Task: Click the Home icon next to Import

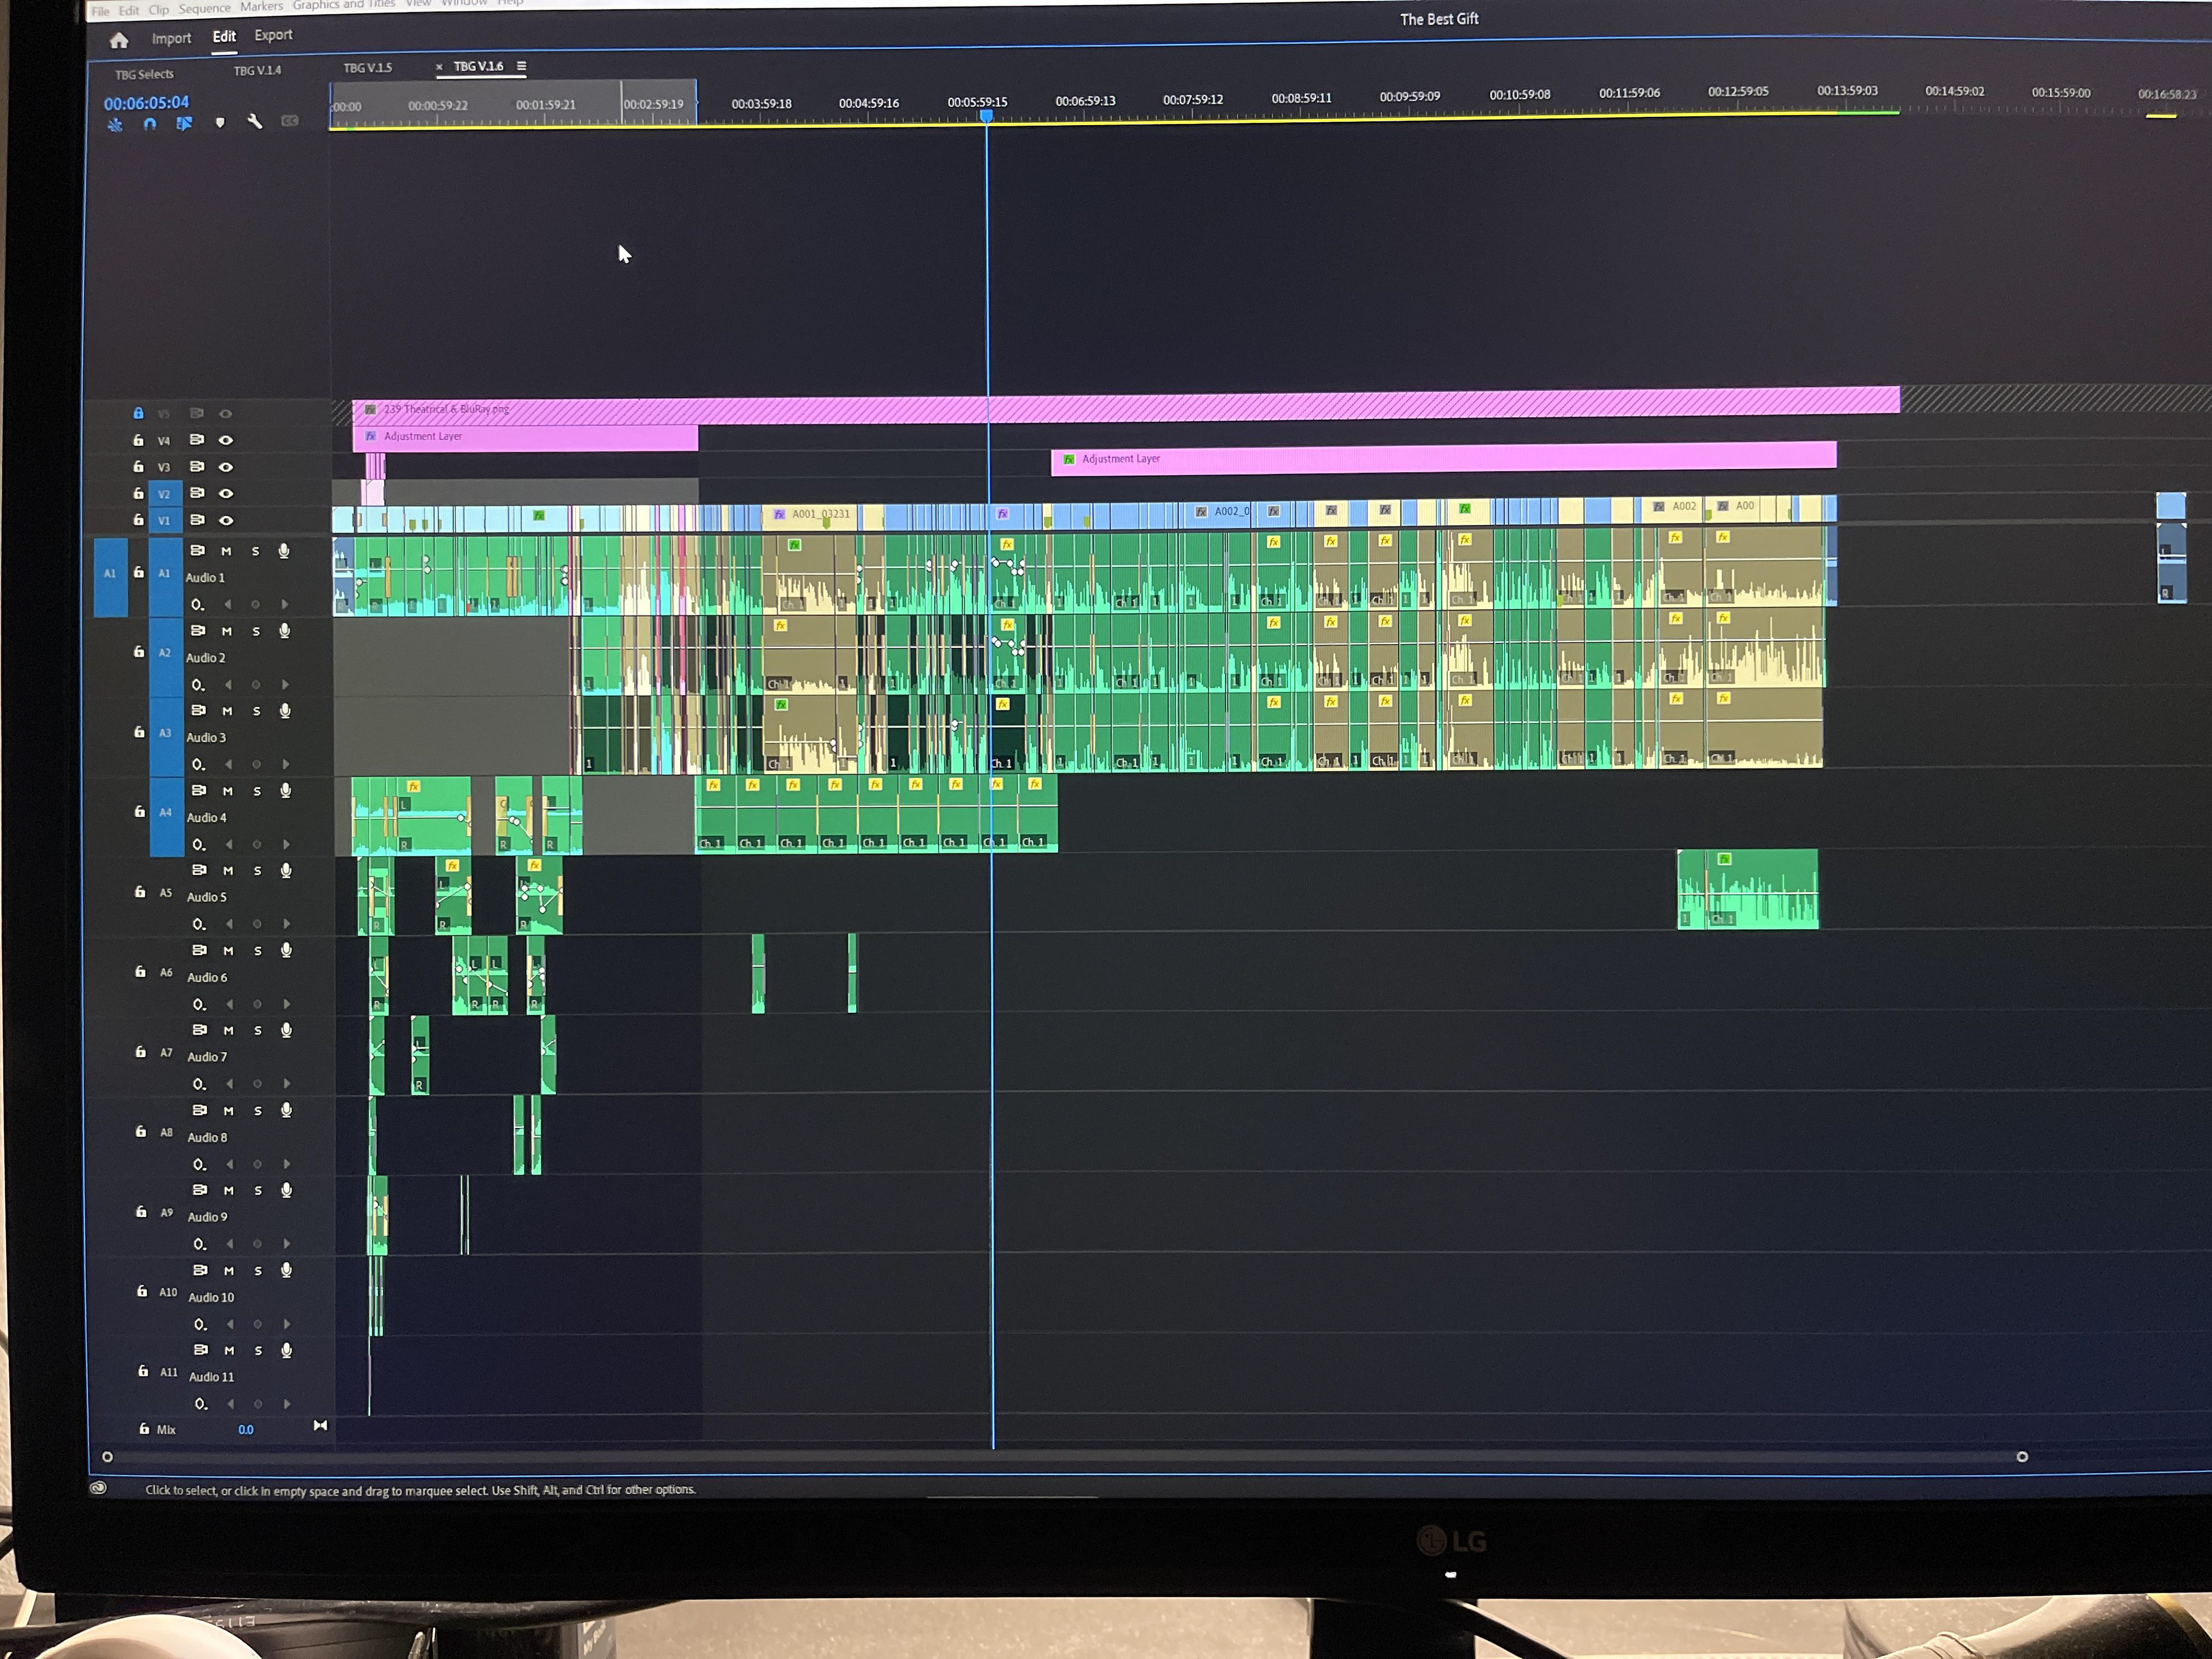Action: [x=119, y=39]
